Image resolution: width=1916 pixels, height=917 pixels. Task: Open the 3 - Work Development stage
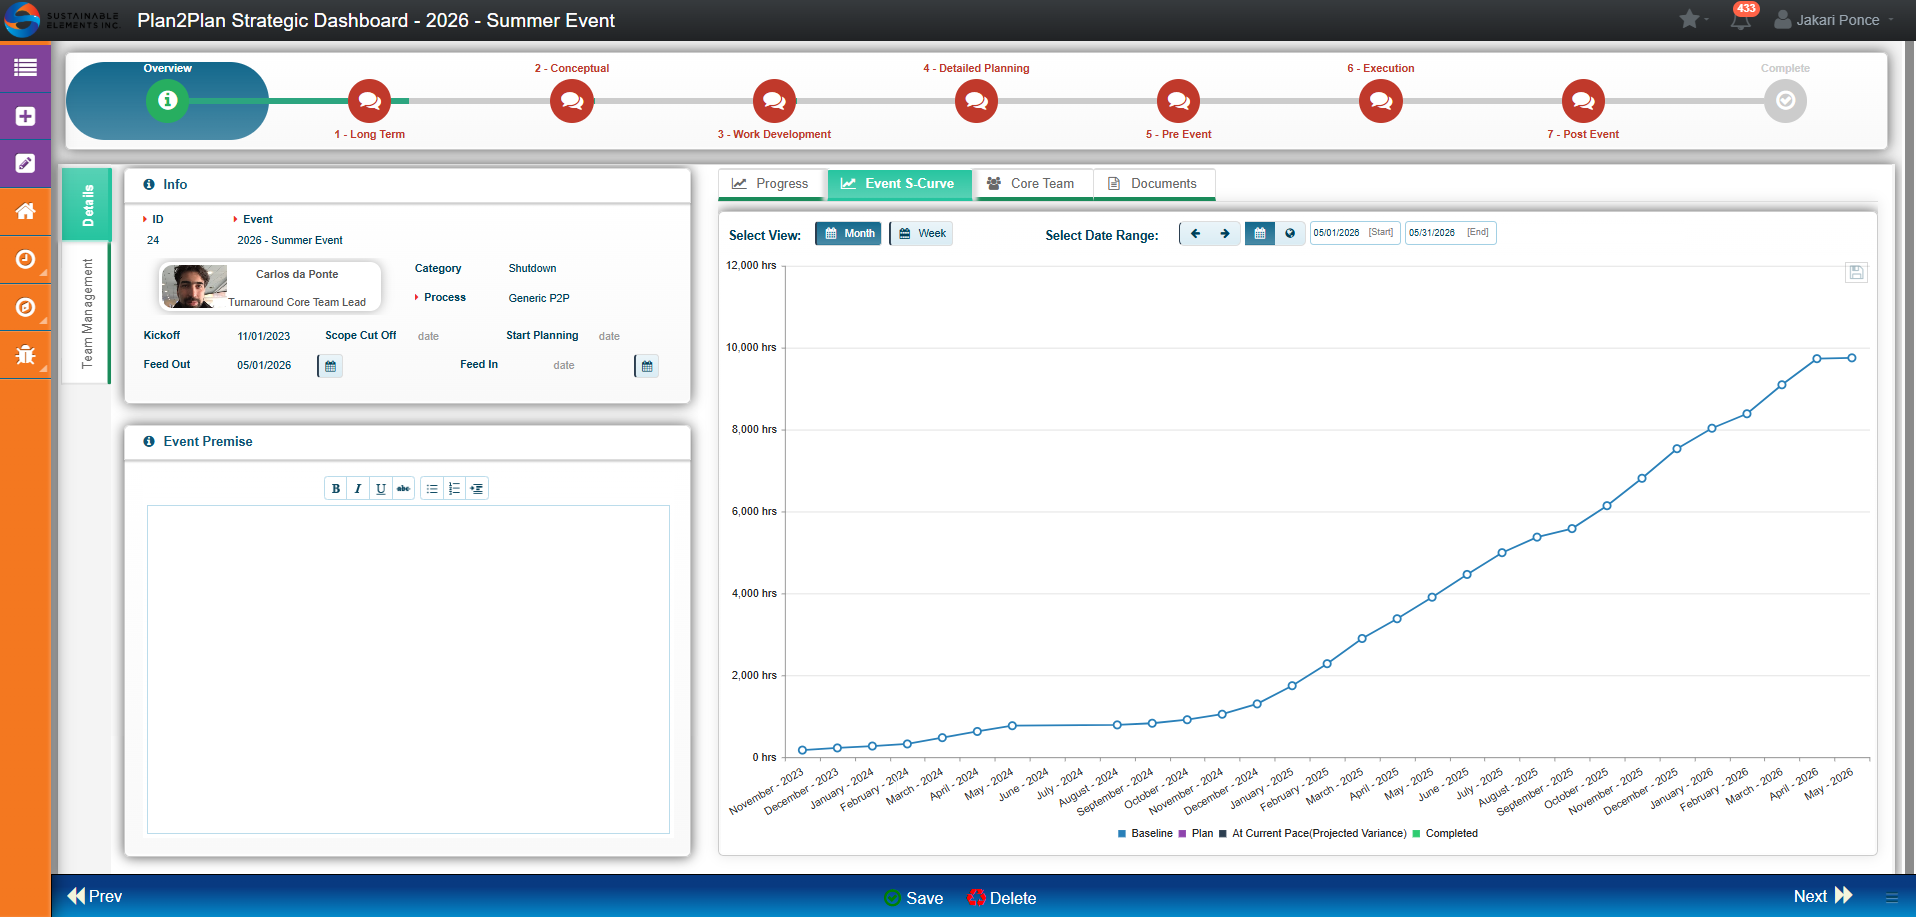tap(774, 101)
